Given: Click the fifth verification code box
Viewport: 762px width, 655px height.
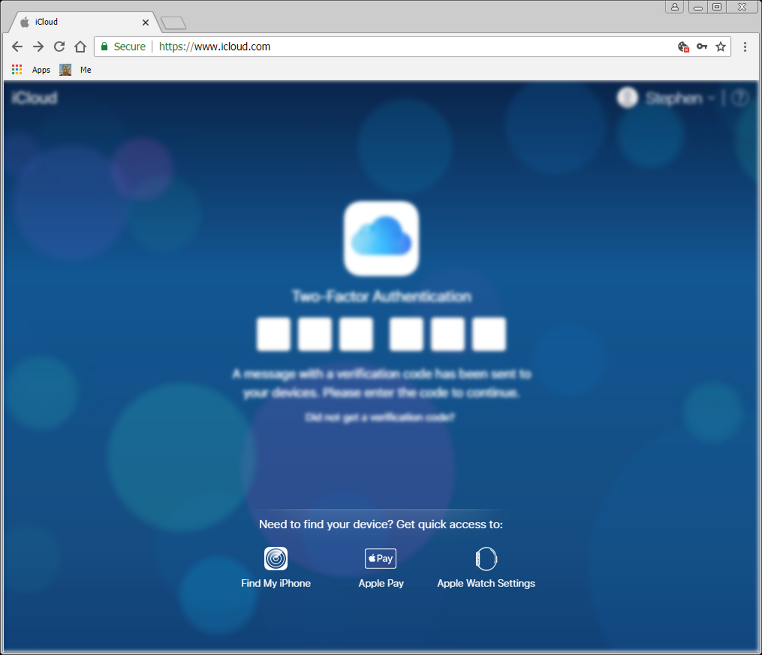Looking at the screenshot, I should [x=448, y=334].
